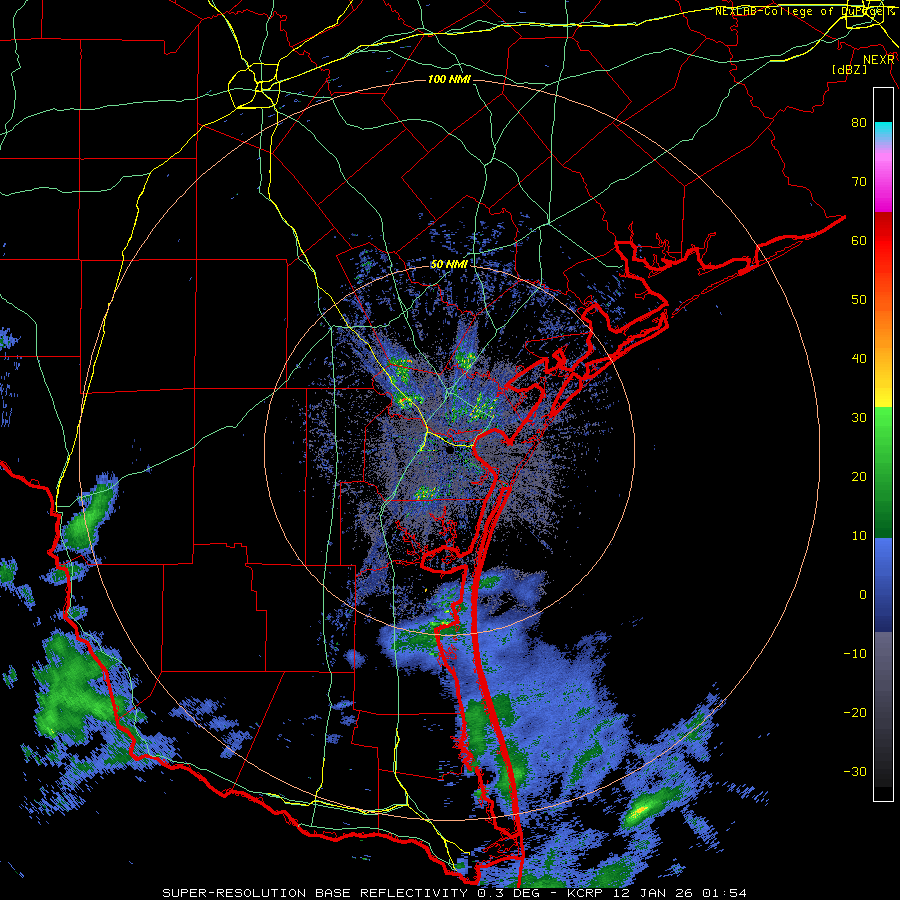Click the blue segment of the reflectivity color bar

pos(883,585)
